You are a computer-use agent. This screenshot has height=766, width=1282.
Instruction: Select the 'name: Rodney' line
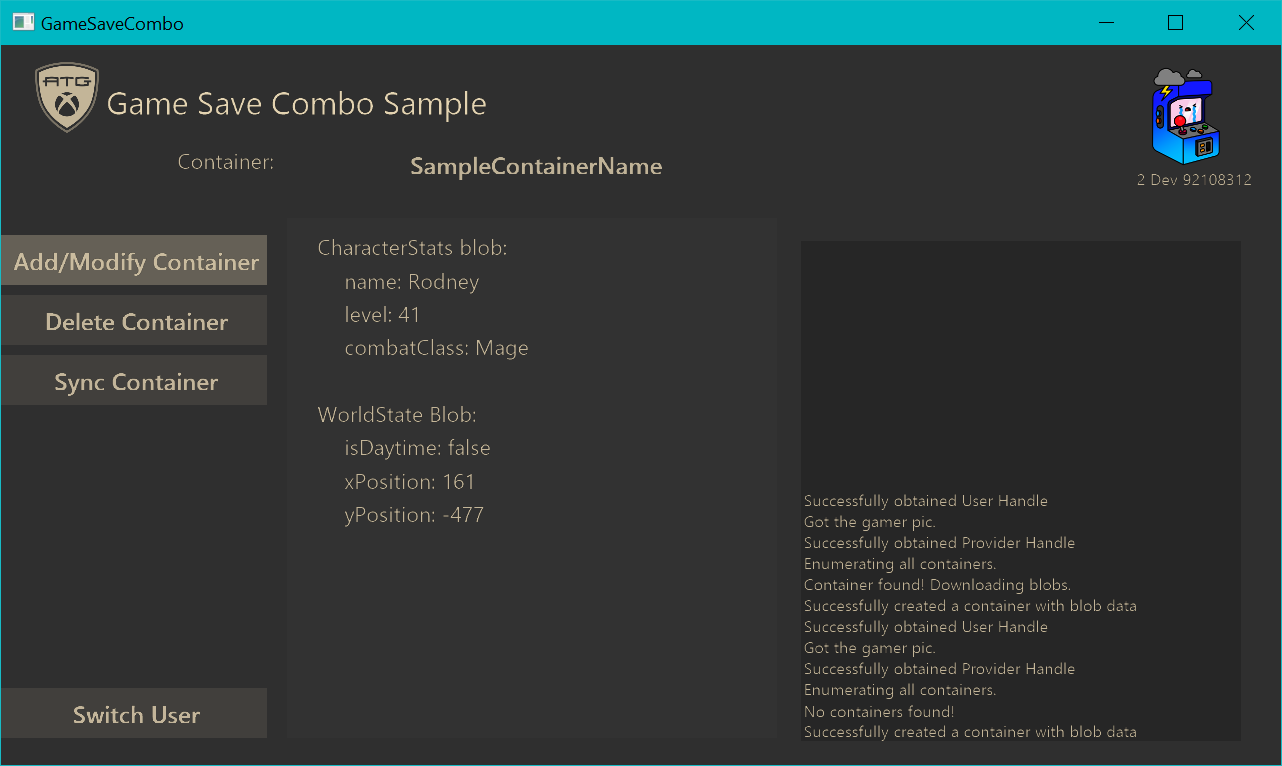click(x=412, y=282)
